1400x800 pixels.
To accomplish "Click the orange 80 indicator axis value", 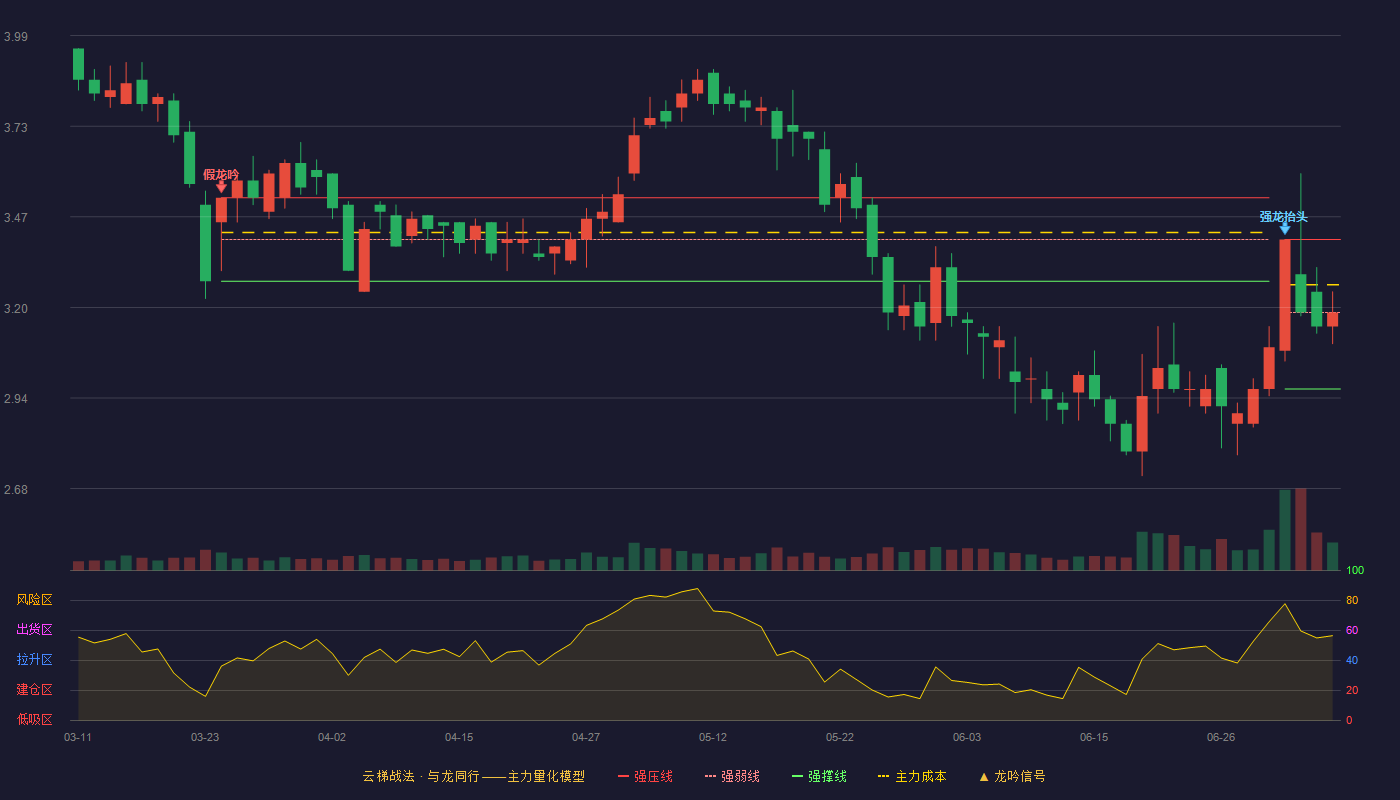I will coord(1352,600).
